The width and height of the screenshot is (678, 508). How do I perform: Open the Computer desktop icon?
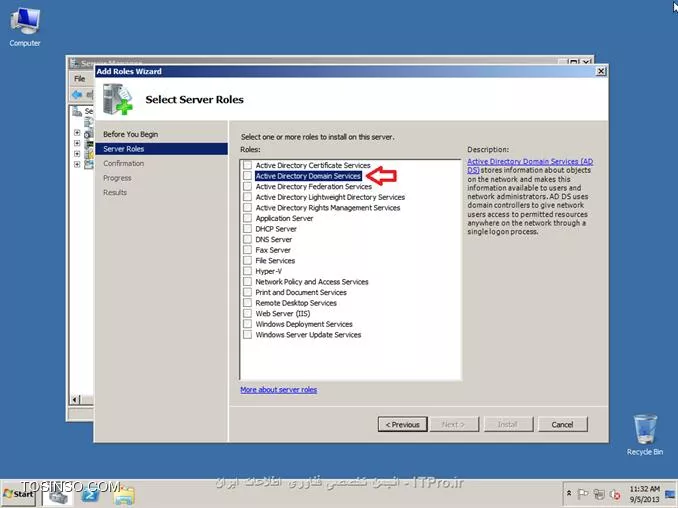25,27
